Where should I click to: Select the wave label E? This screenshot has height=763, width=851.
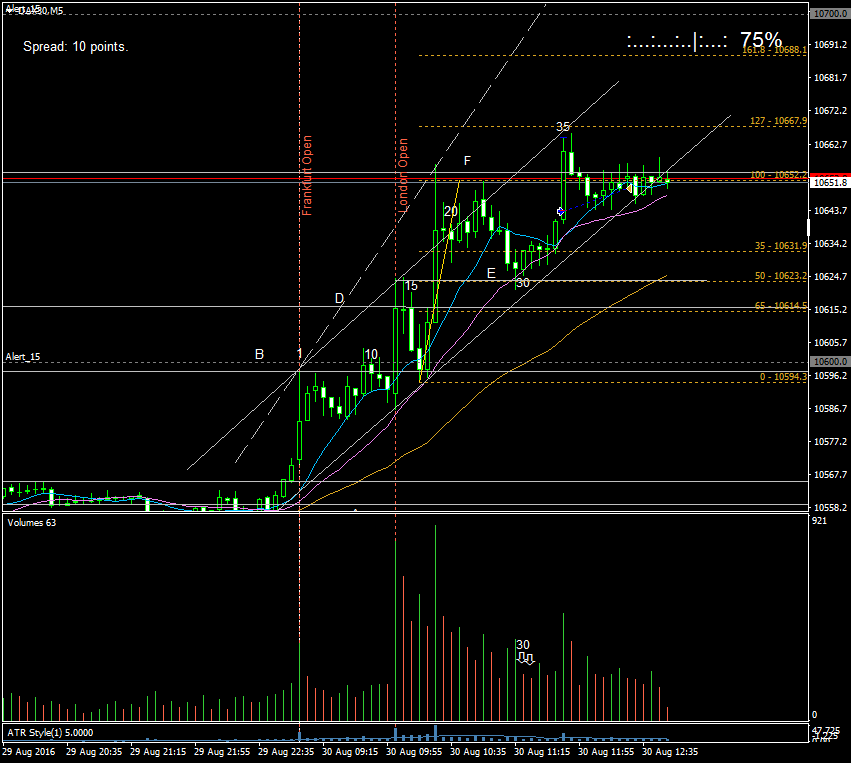[x=490, y=273]
